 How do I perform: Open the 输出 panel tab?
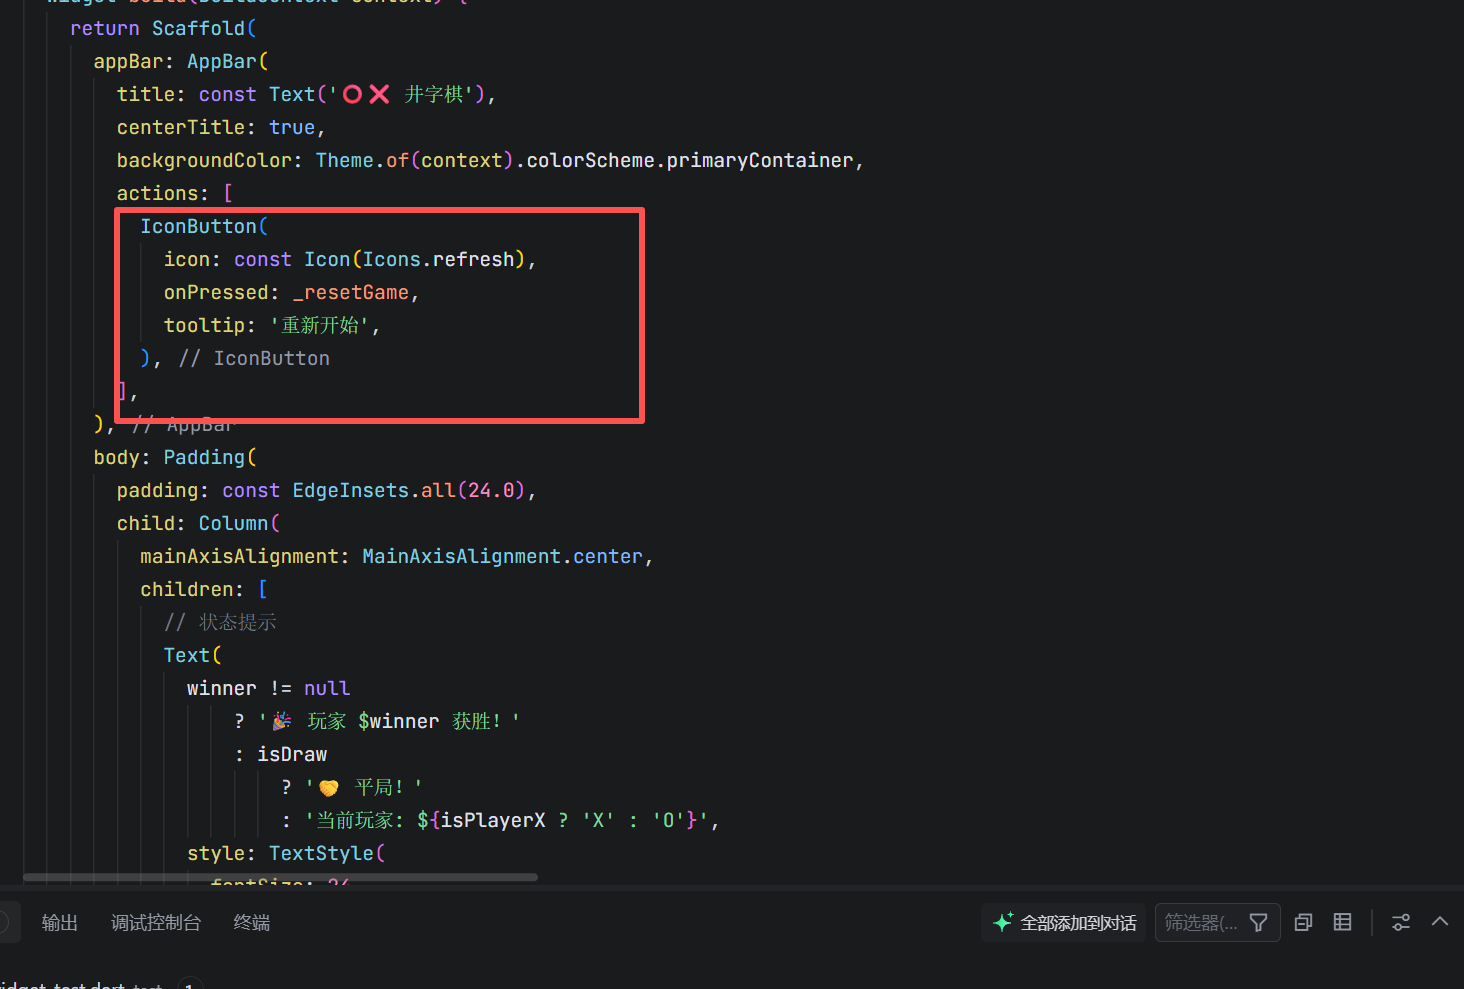59,923
